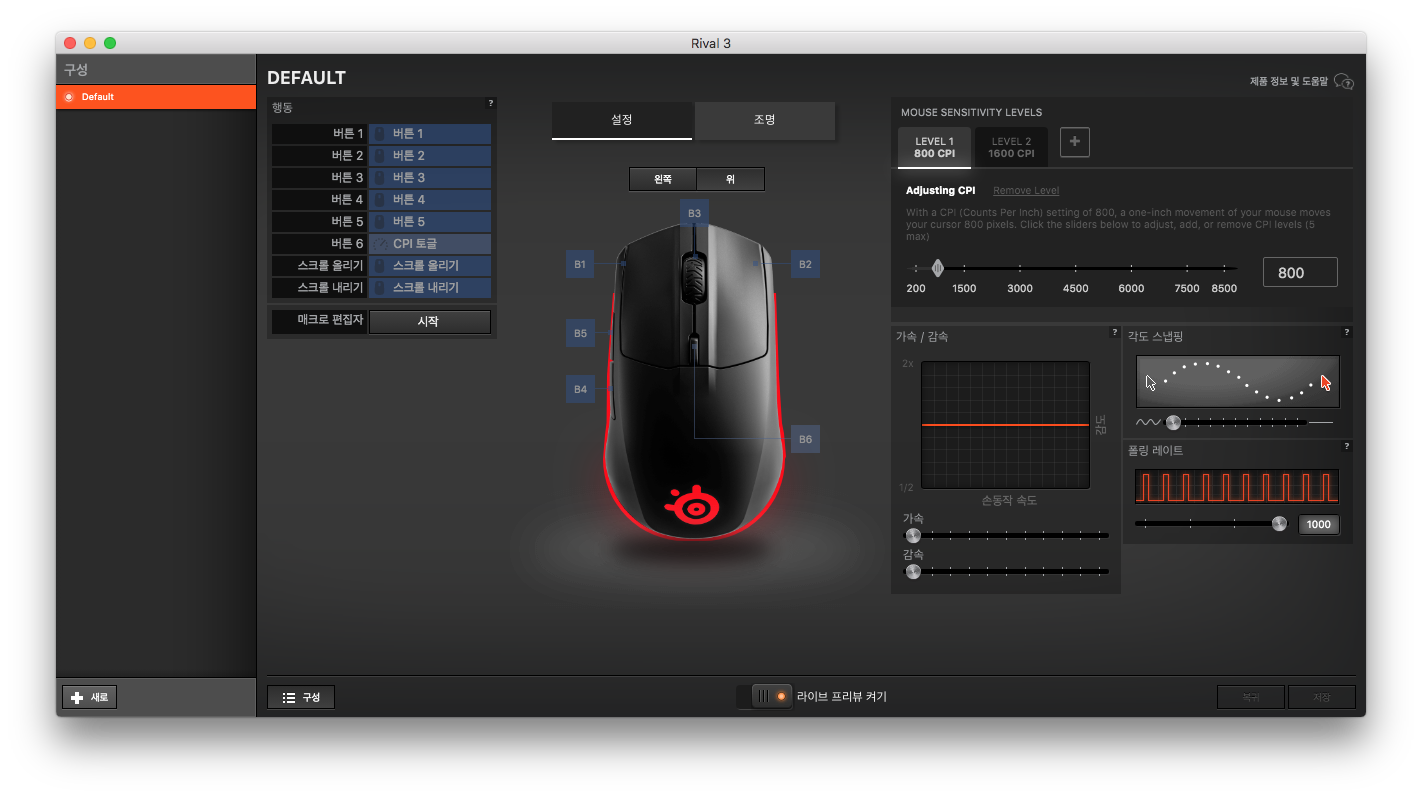Click 버튼 6 label in action list

[319, 243]
